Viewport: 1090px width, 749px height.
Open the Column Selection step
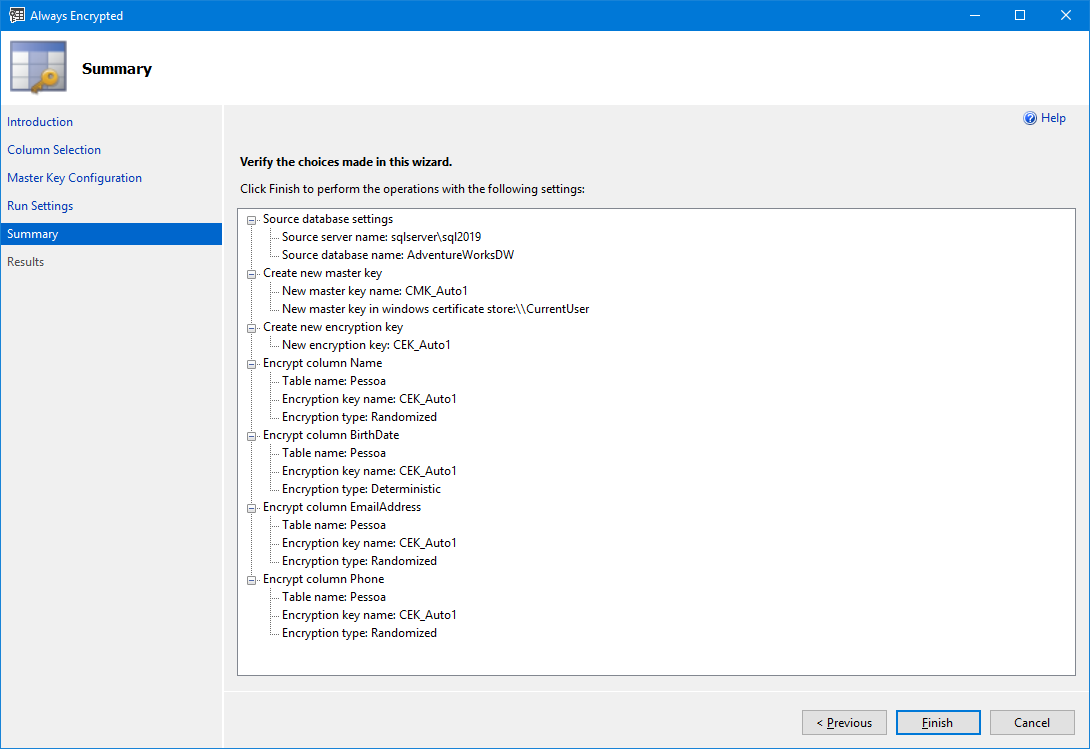54,150
